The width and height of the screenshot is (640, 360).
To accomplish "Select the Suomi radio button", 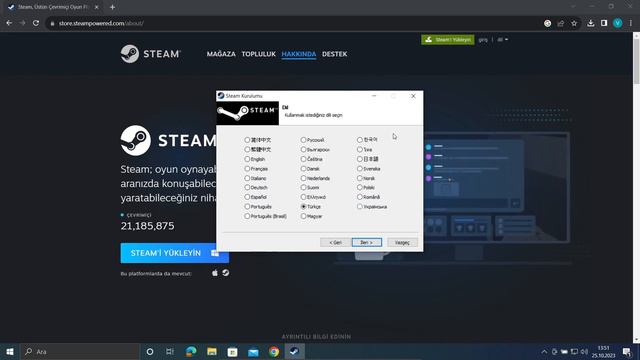I will coord(303,187).
